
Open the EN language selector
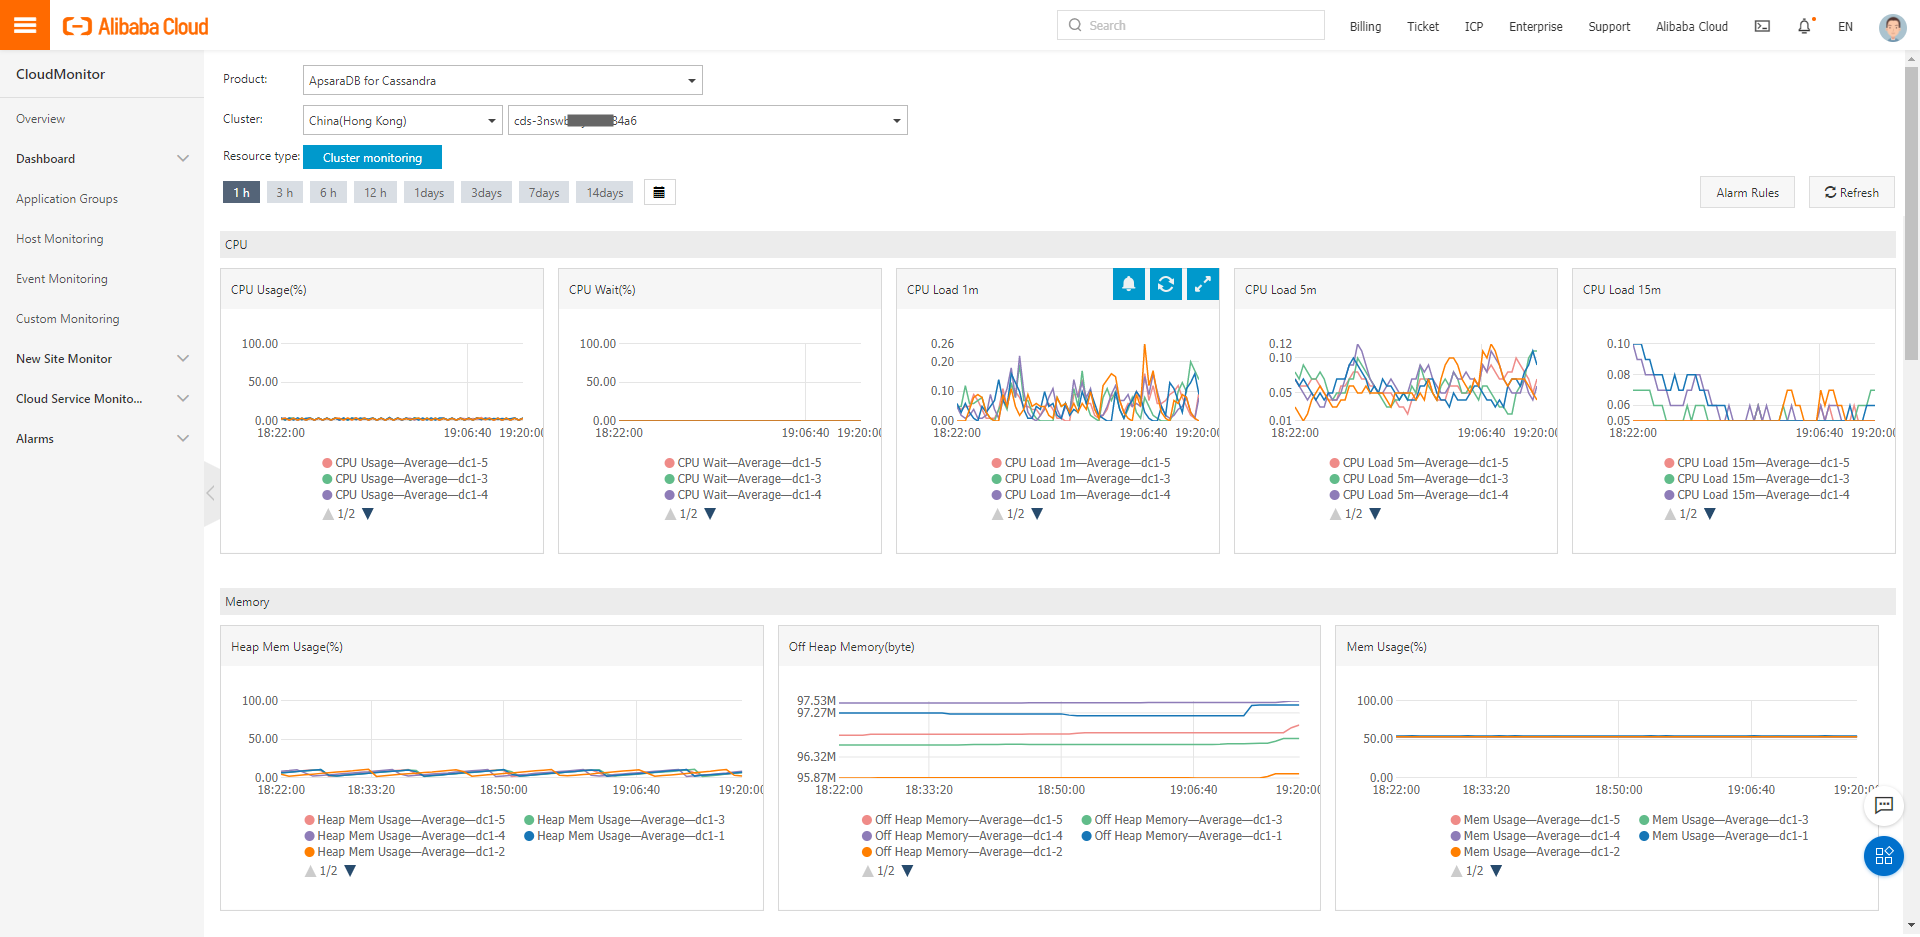pyautogui.click(x=1845, y=27)
